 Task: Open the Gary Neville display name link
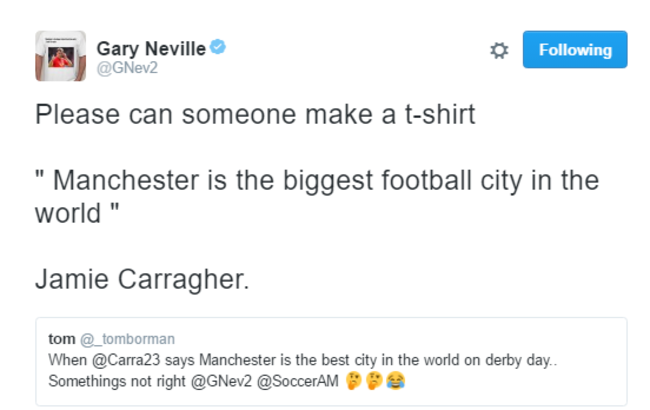click(x=150, y=47)
